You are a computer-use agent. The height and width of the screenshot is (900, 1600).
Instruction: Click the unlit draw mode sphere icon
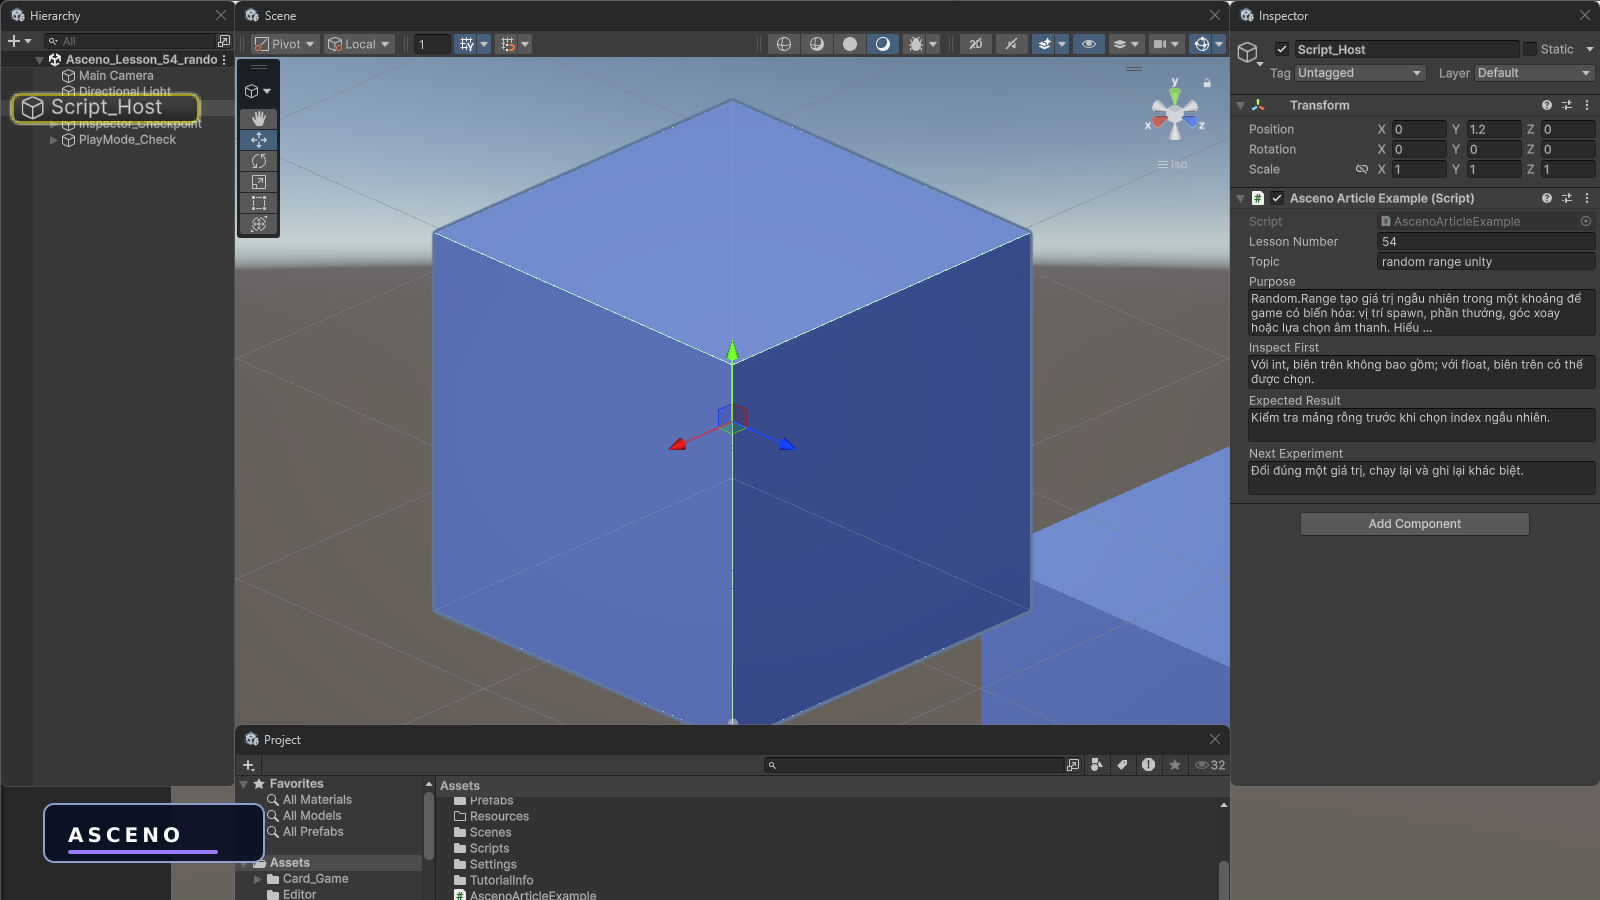[850, 44]
